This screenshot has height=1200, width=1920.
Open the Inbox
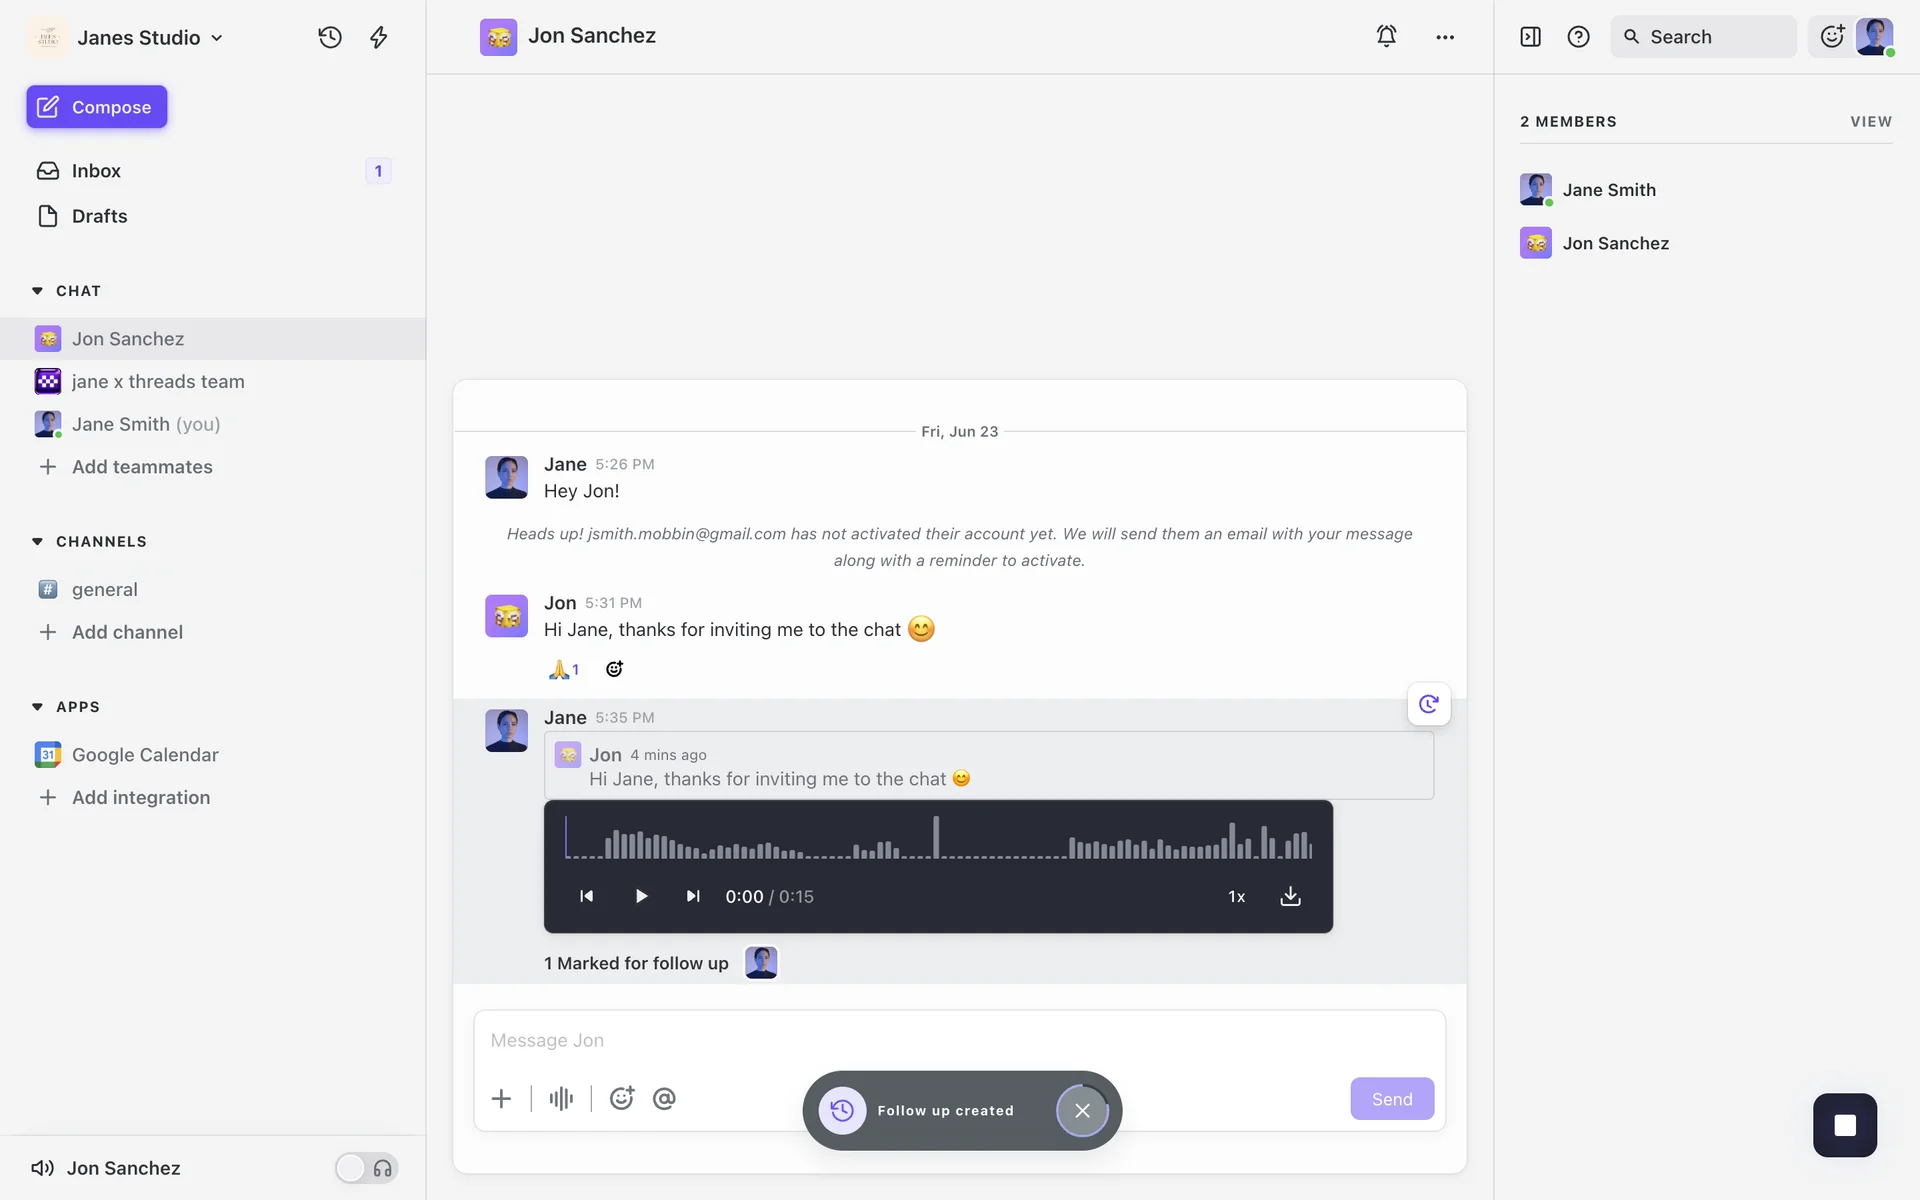pos(96,171)
